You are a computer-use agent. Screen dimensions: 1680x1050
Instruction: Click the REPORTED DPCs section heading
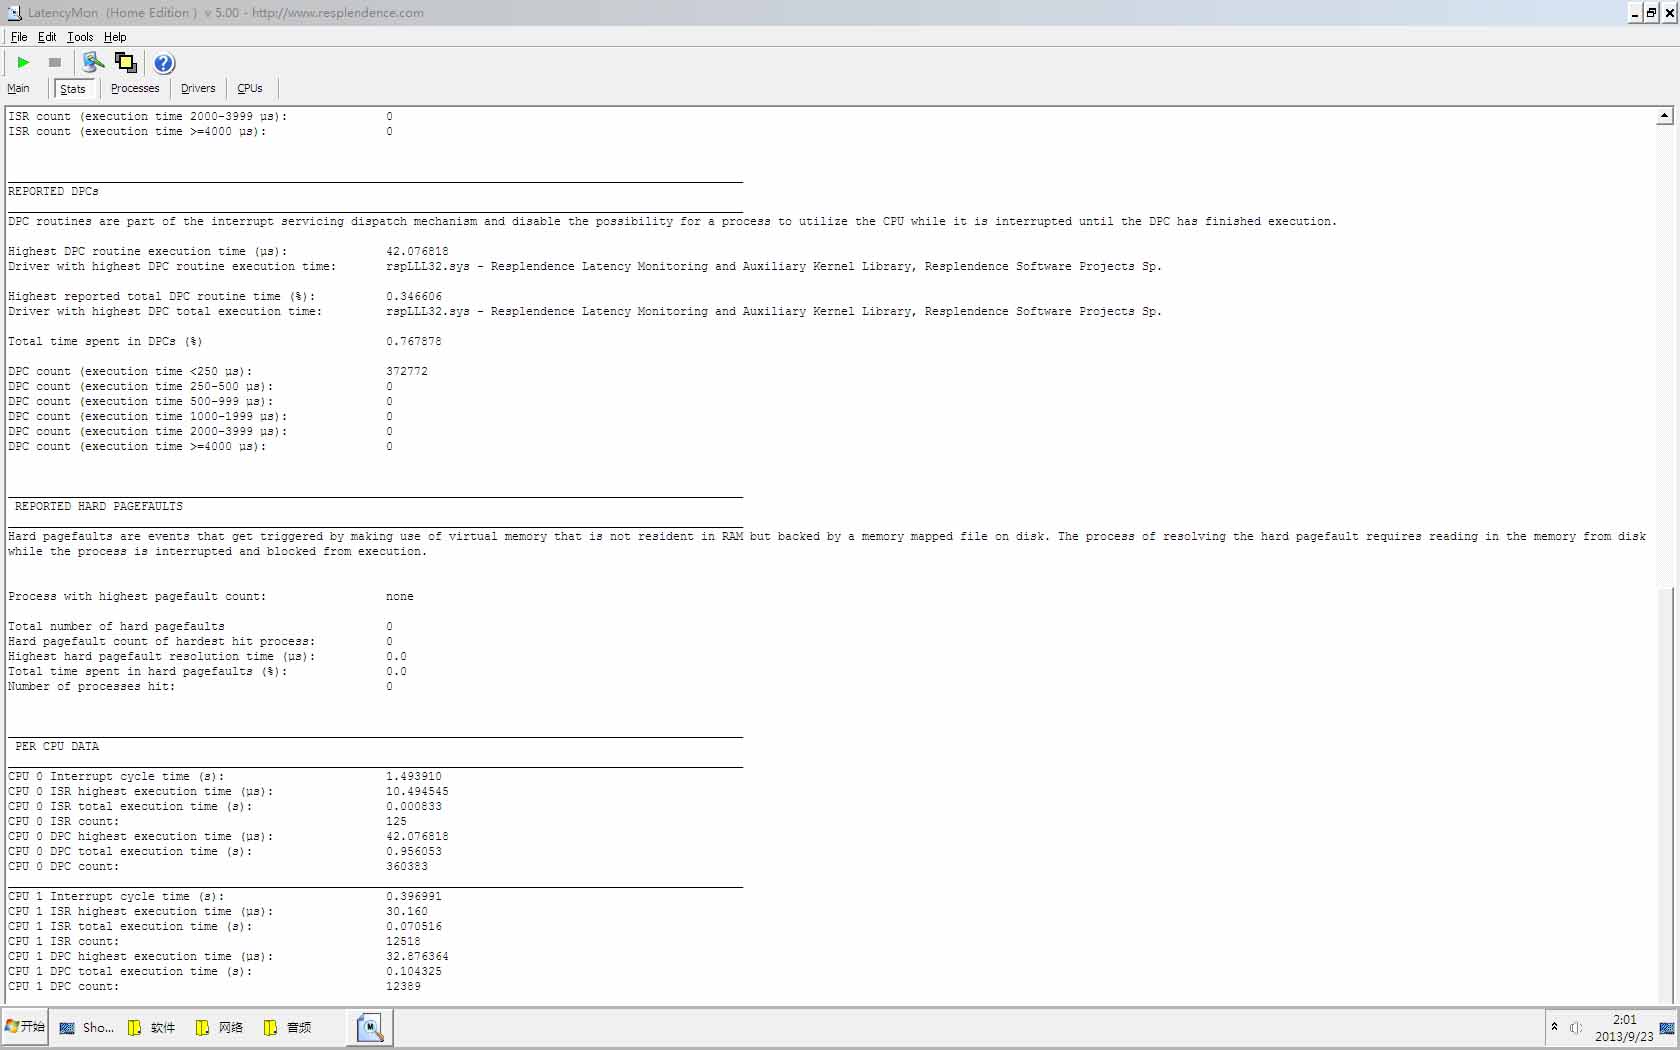53,191
